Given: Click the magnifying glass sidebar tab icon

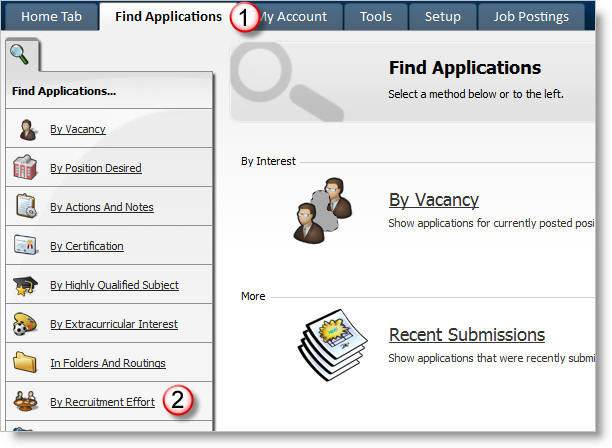Looking at the screenshot, I should click(x=20, y=55).
